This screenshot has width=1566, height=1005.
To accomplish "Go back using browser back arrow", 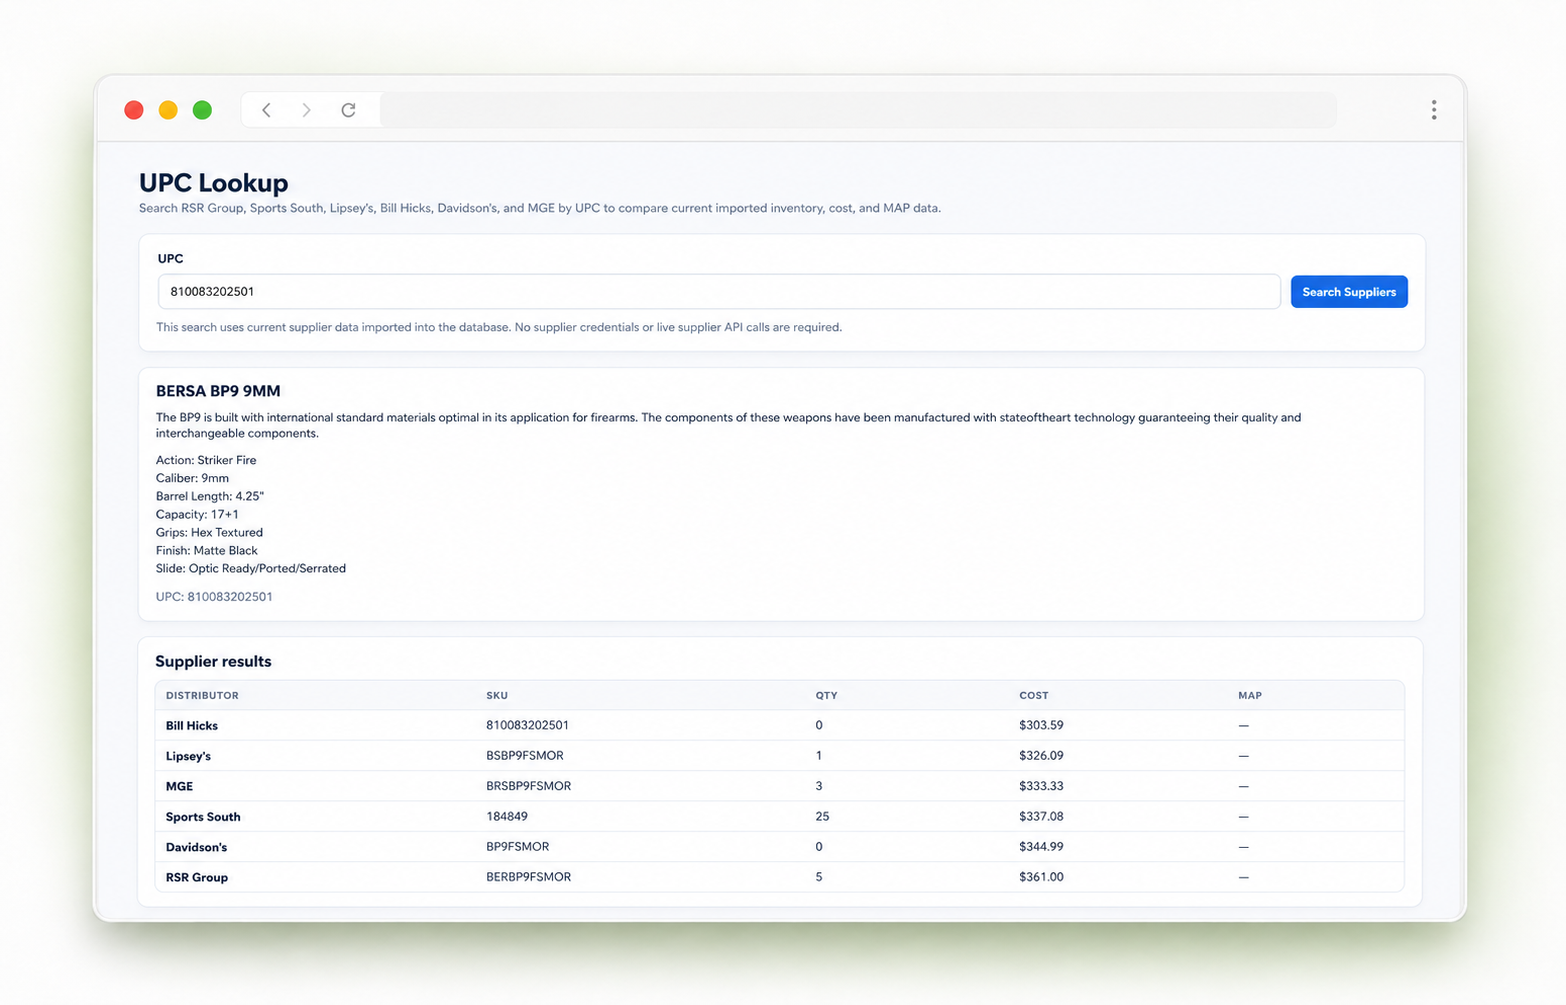I will [x=266, y=110].
